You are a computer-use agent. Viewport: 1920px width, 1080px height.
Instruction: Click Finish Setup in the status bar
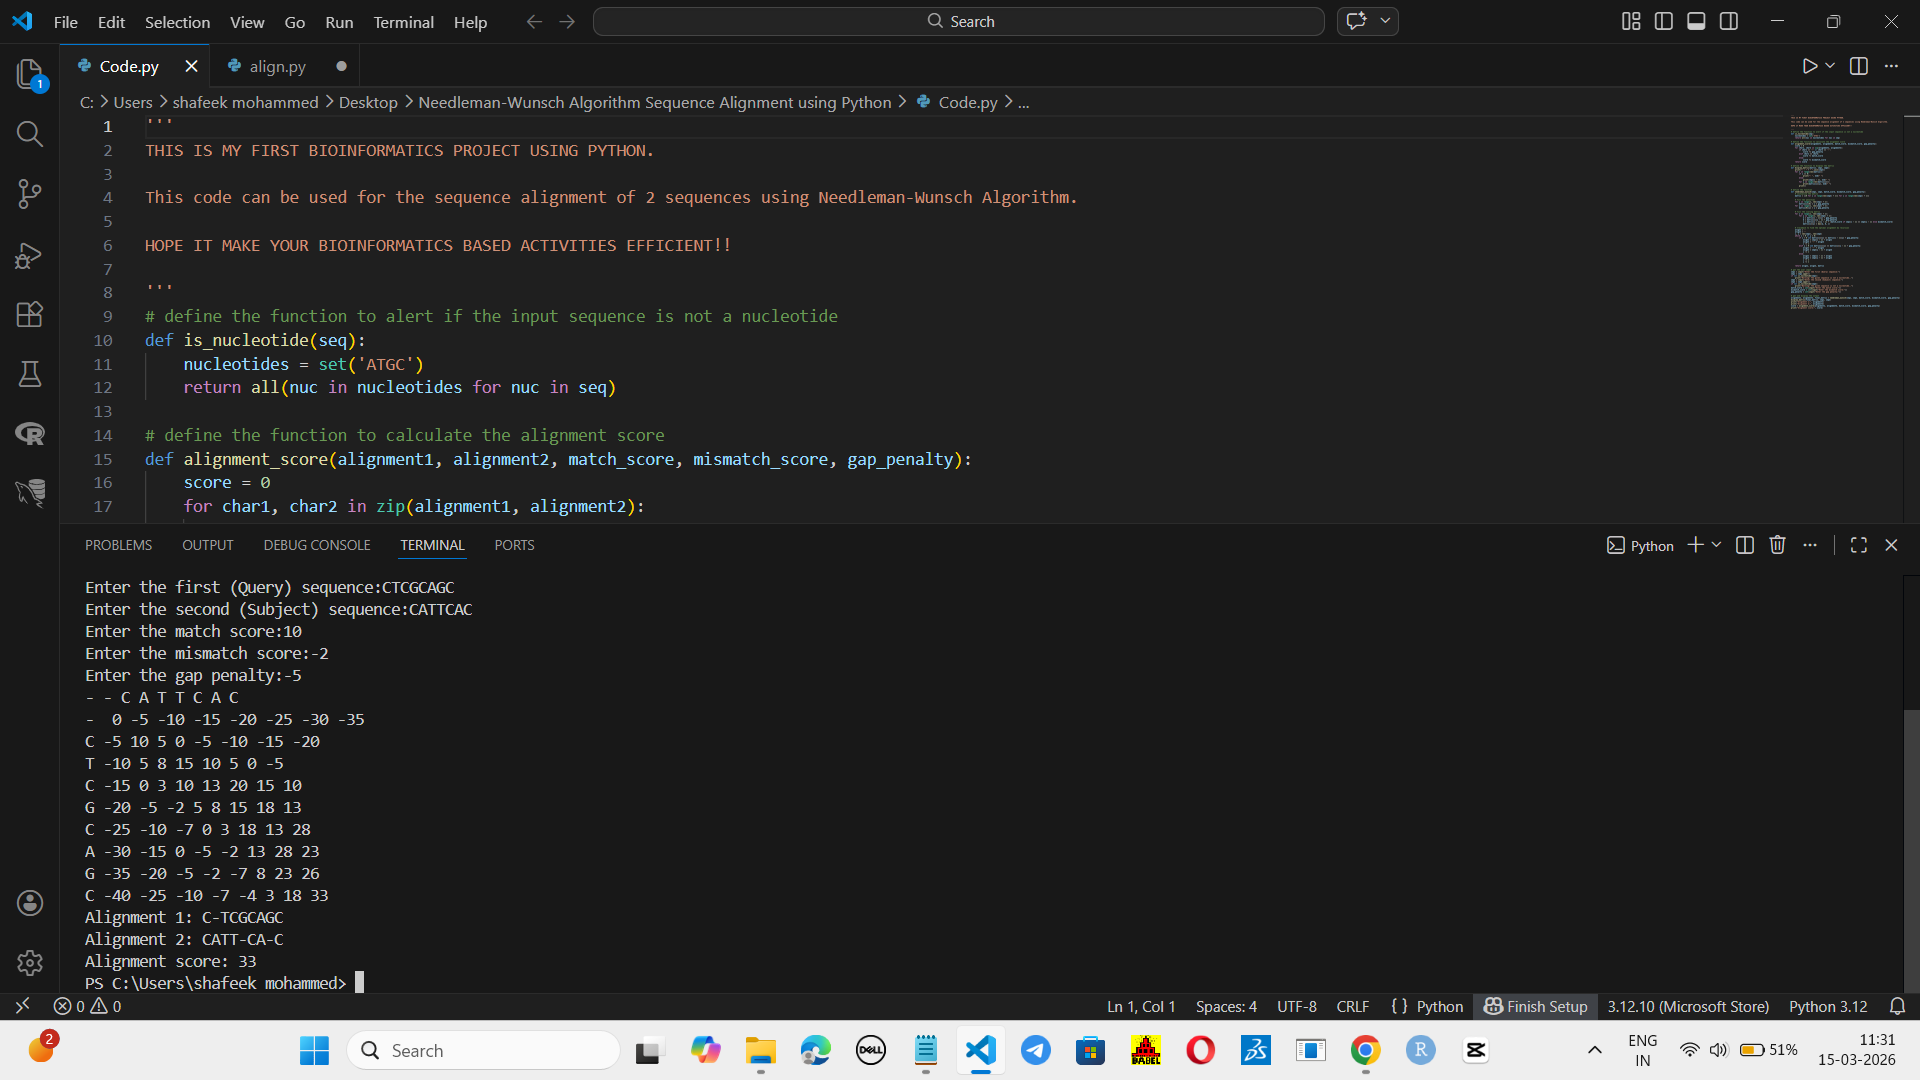(1536, 1006)
